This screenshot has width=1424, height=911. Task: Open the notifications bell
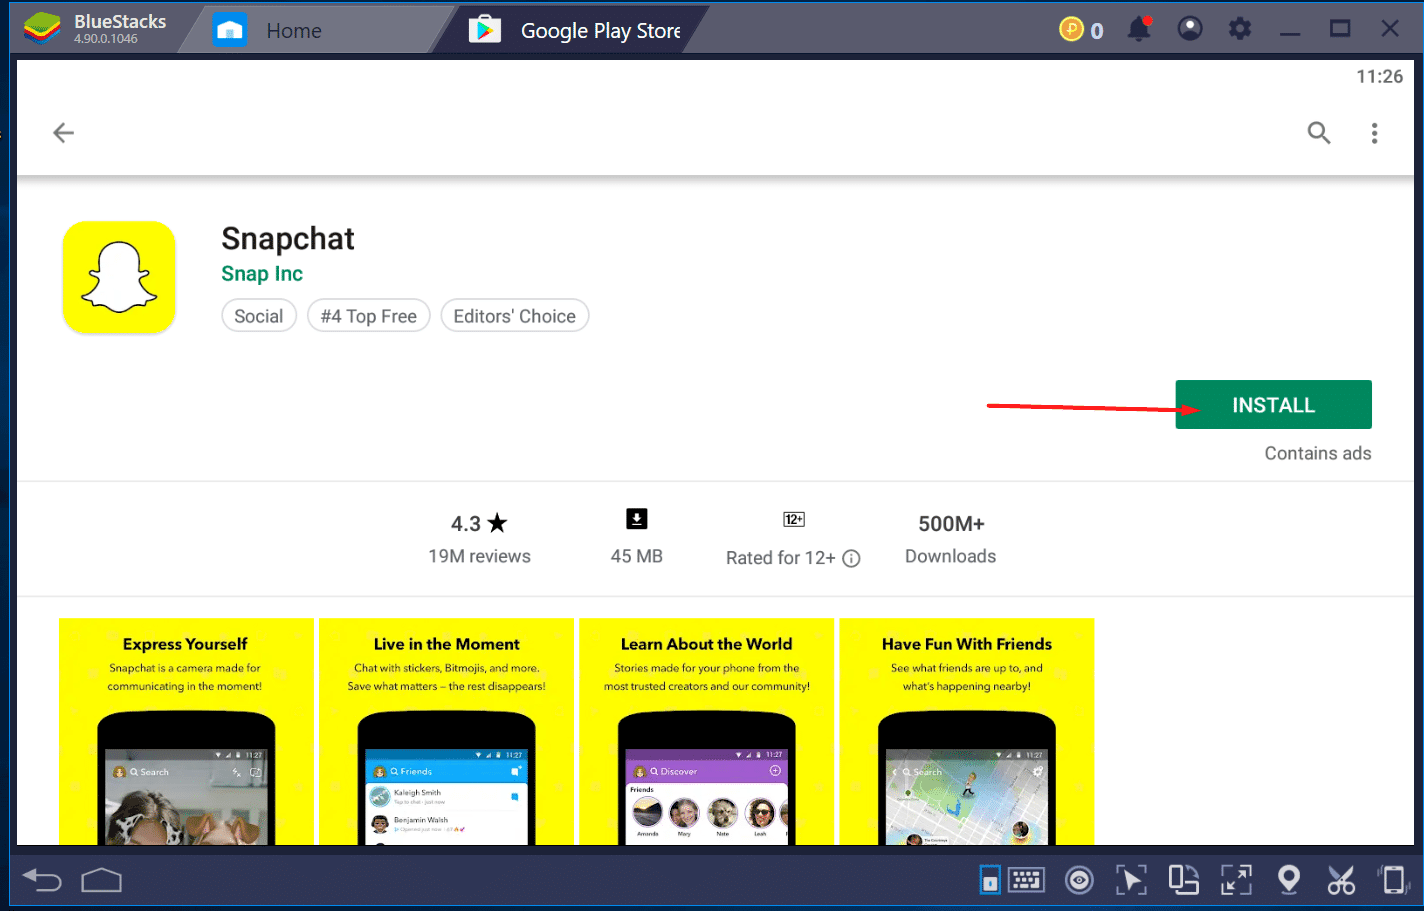click(x=1139, y=29)
